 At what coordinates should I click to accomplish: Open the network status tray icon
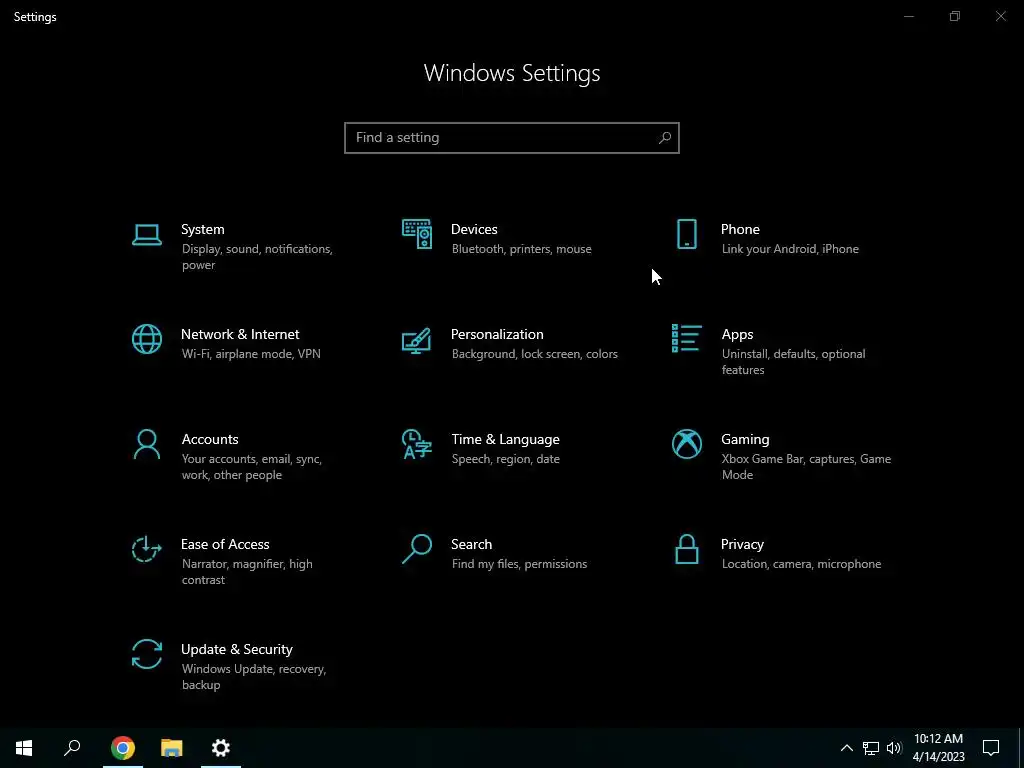point(871,748)
